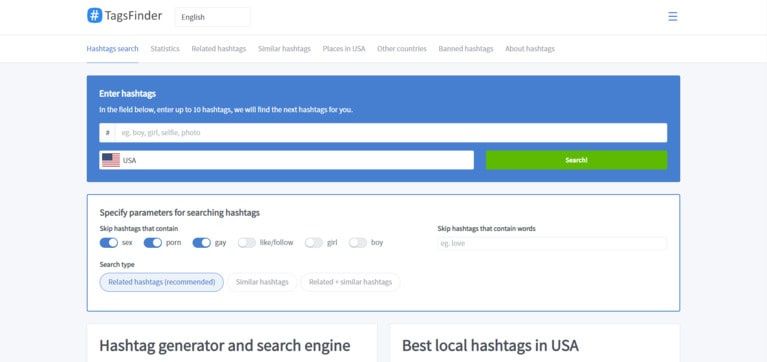
Task: Enable the girl filter toggle
Action: coord(314,243)
